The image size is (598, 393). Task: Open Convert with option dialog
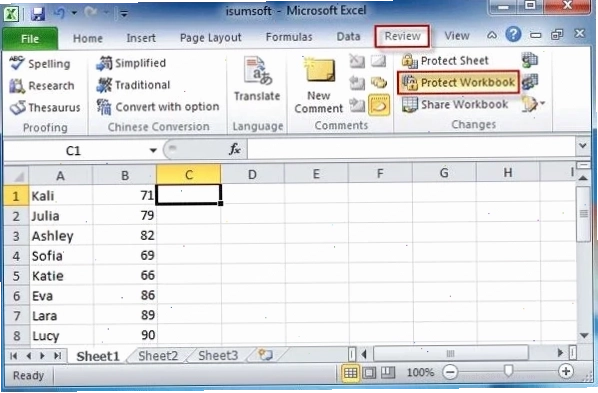pos(158,107)
